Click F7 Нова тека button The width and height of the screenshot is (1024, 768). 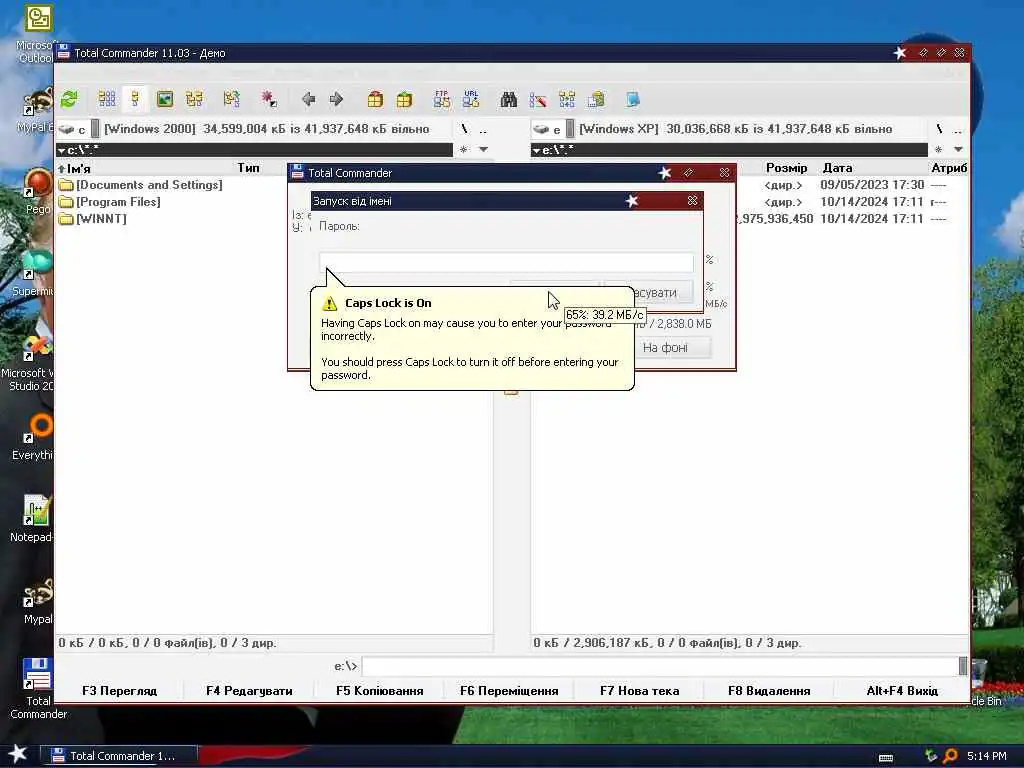point(639,690)
